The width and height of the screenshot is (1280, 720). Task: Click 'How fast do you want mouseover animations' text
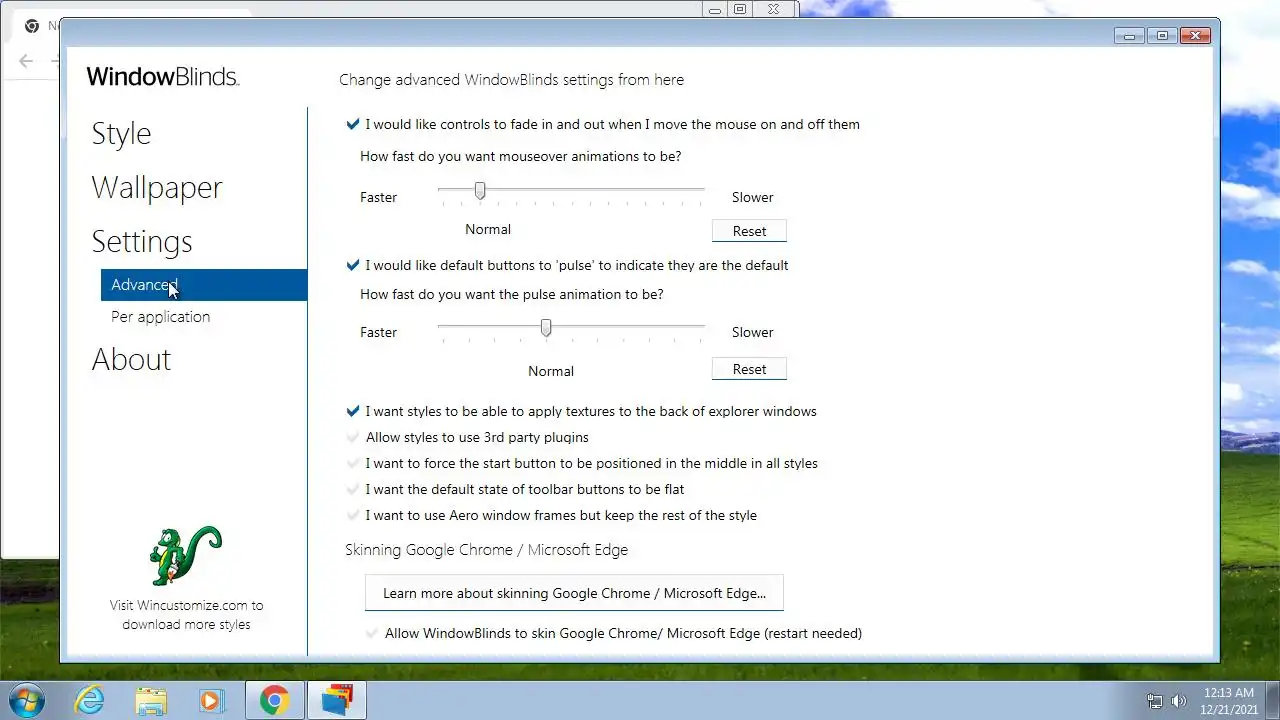tap(521, 156)
